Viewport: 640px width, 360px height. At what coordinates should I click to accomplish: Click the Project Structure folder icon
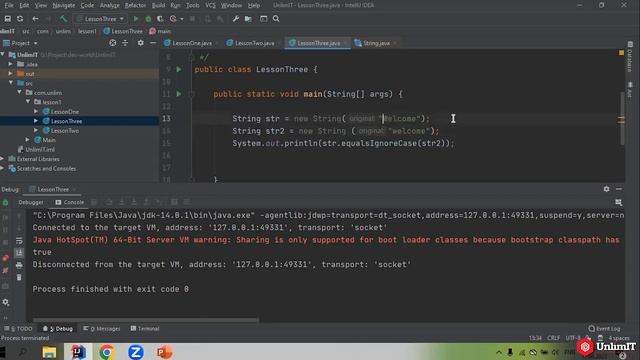[248, 19]
